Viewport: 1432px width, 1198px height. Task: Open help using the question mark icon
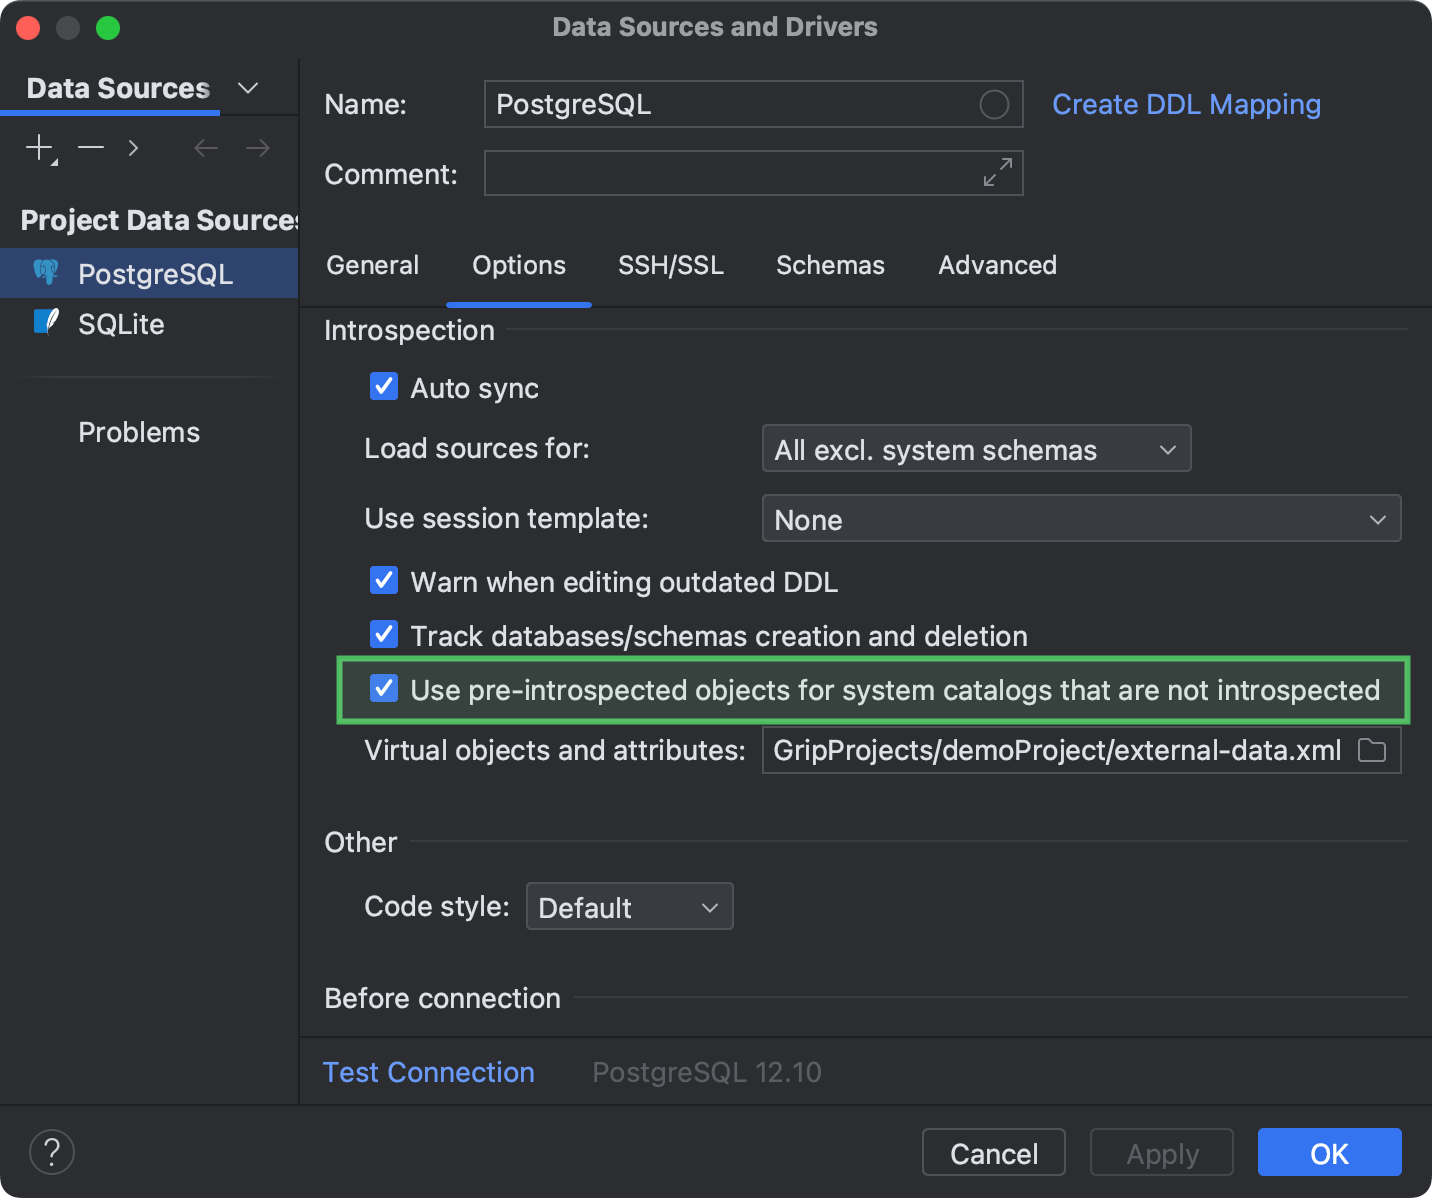[x=52, y=1152]
